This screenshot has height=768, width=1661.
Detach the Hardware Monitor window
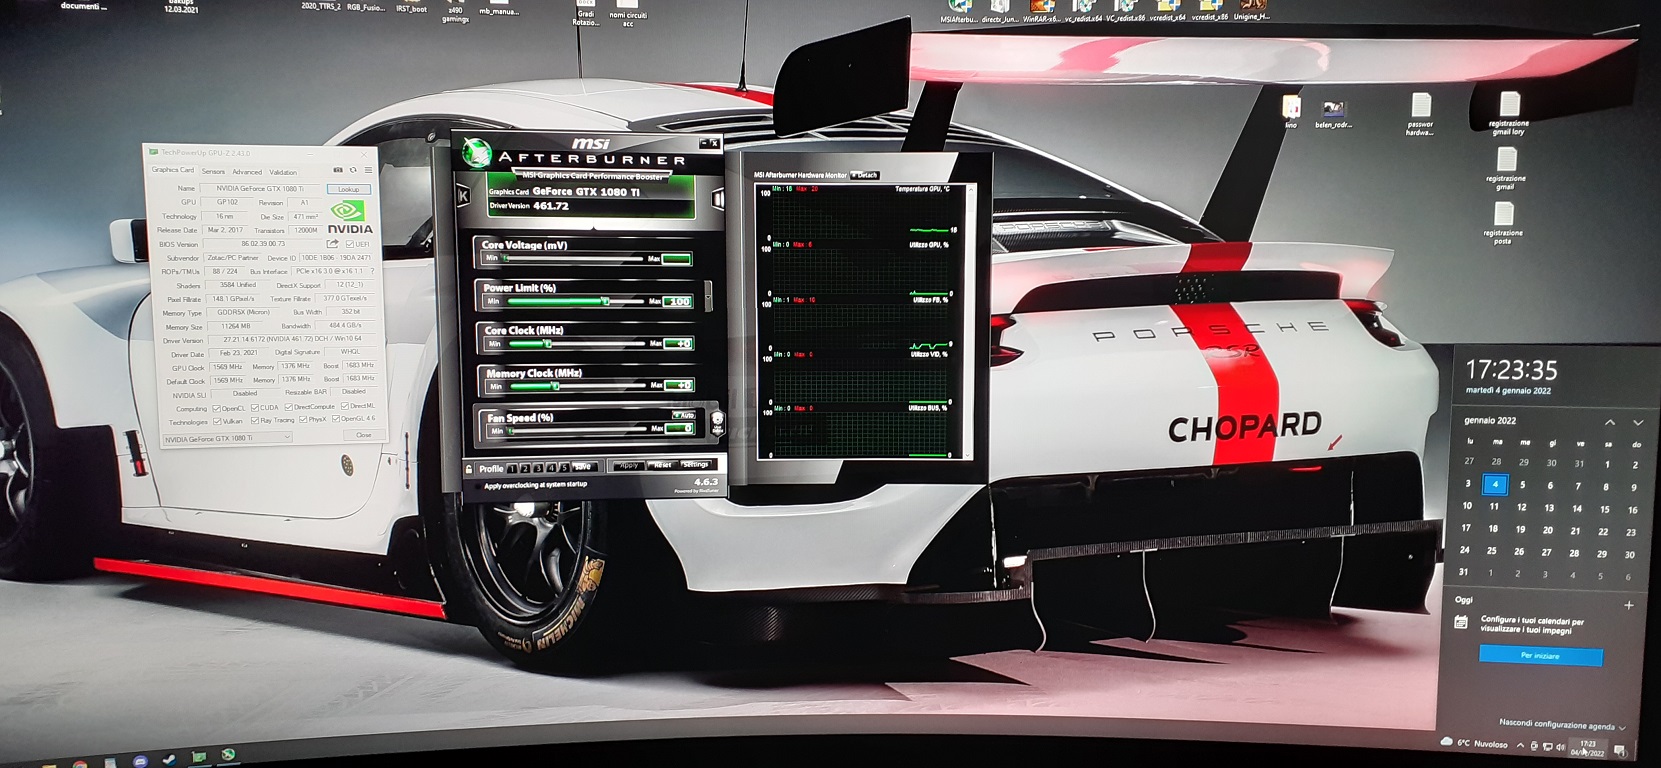tap(865, 175)
